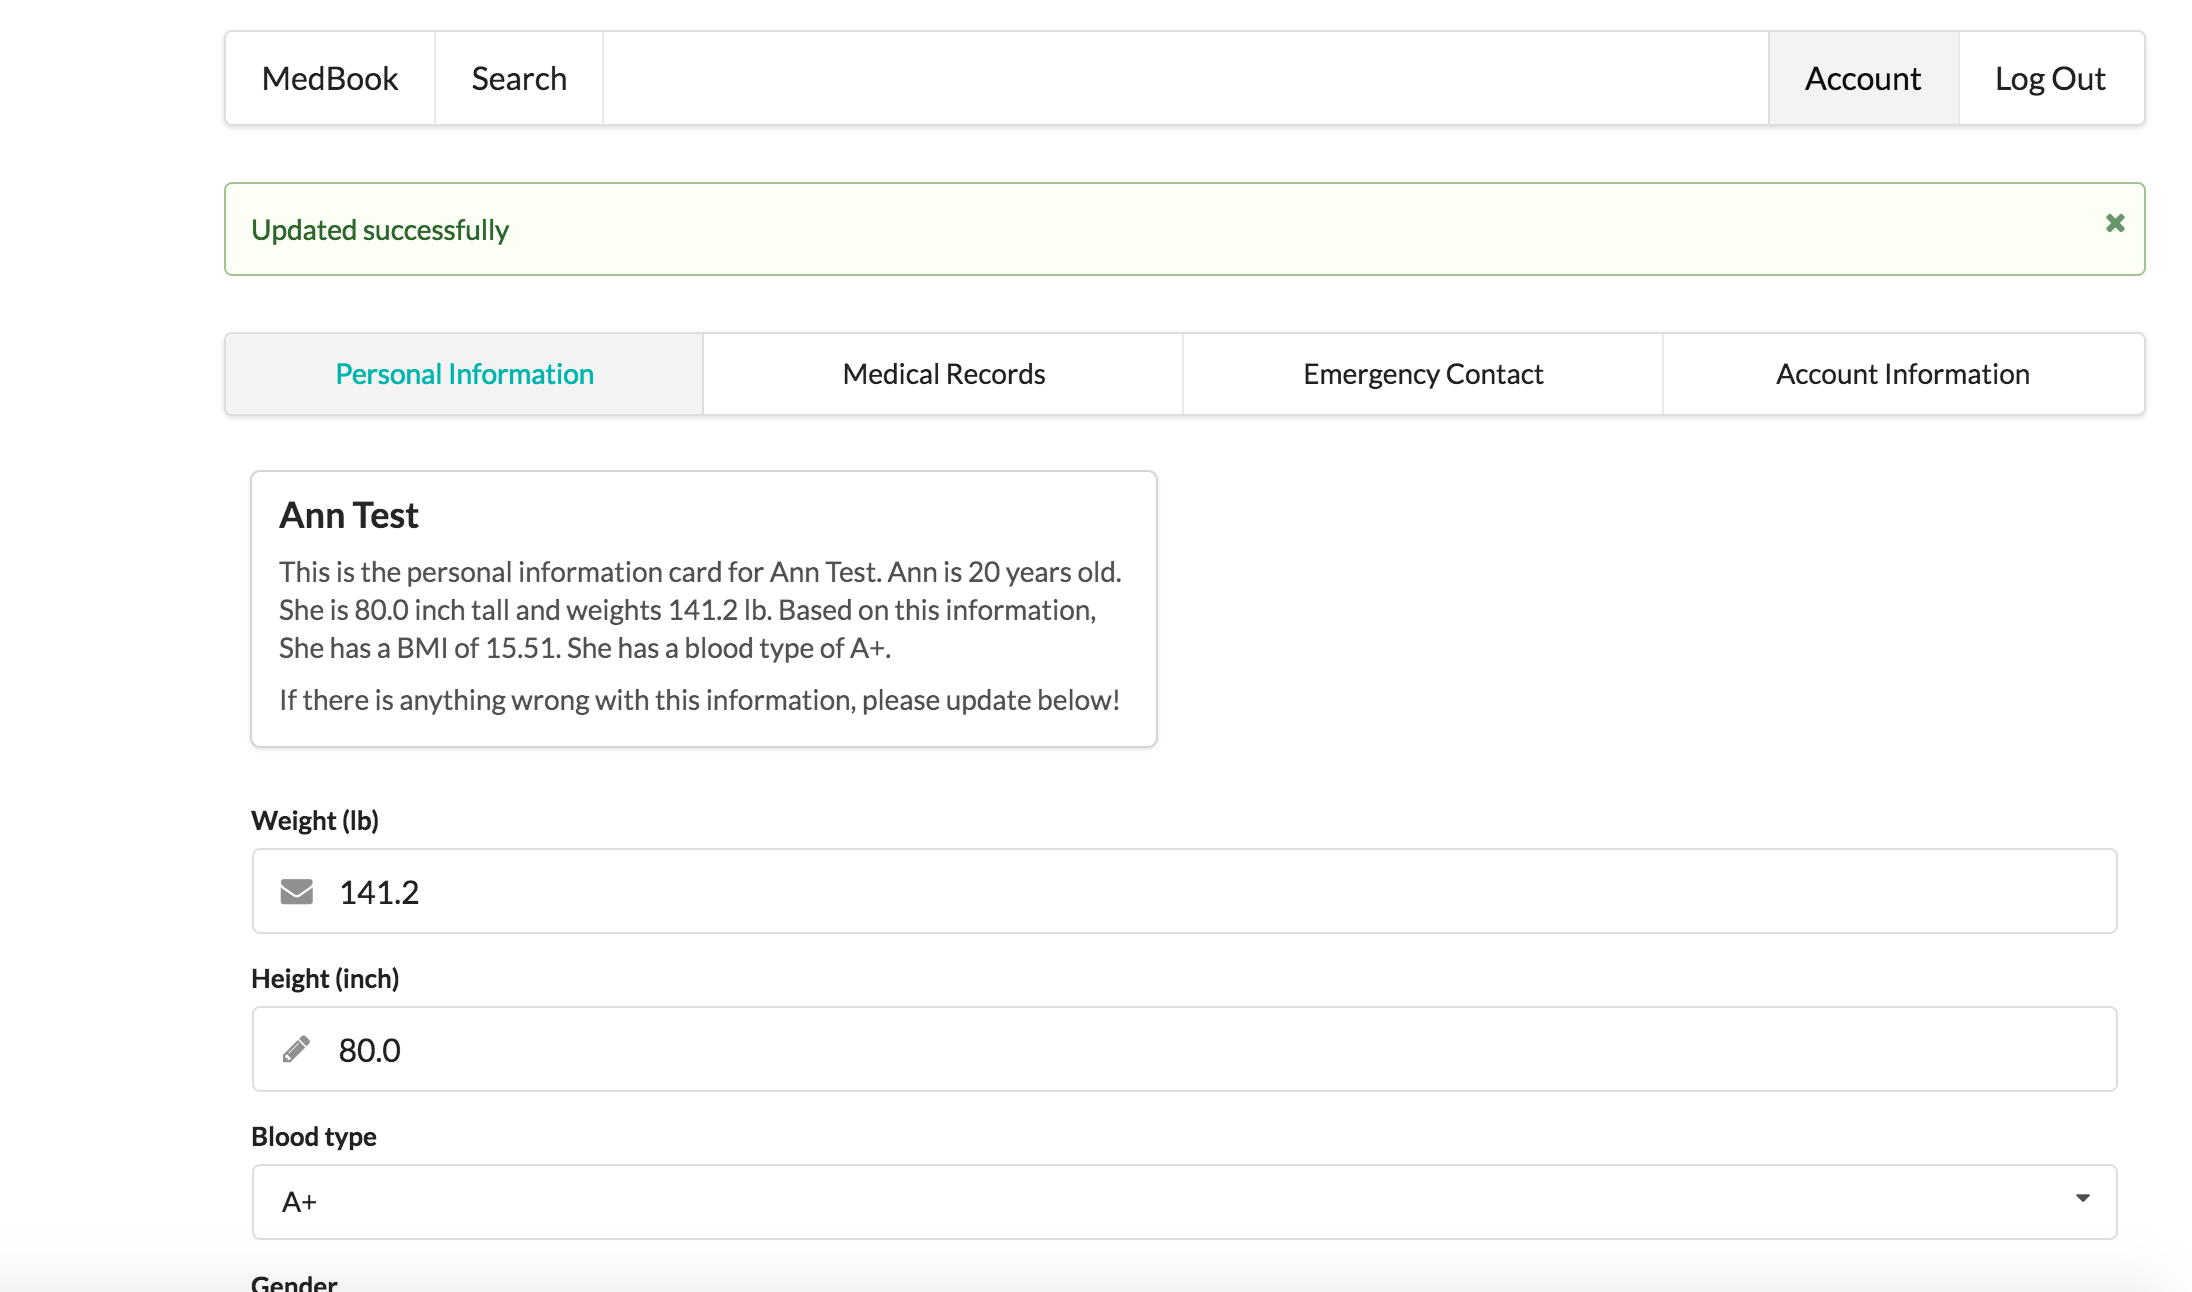Screen dimensions: 2192x1292
Task: Select the Personal Information tab
Action: tap(464, 374)
